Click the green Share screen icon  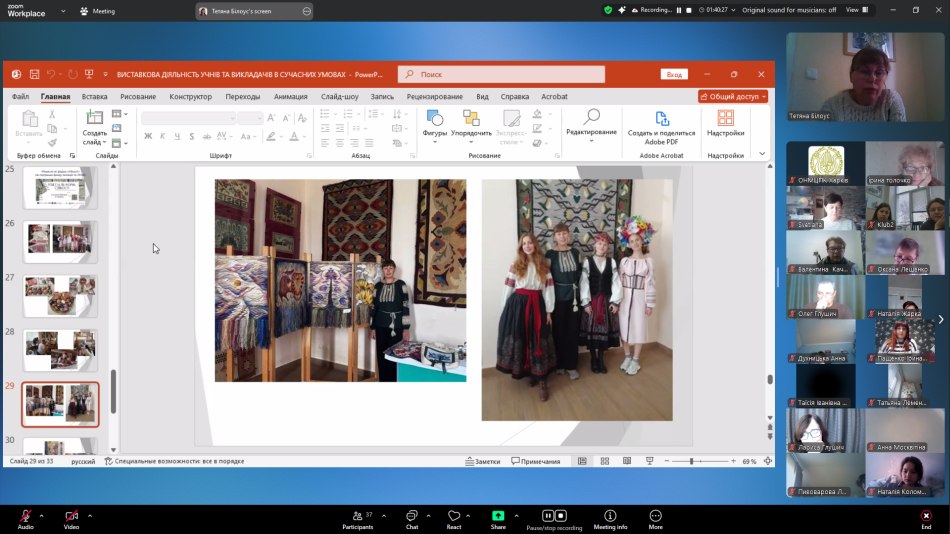[x=498, y=516]
